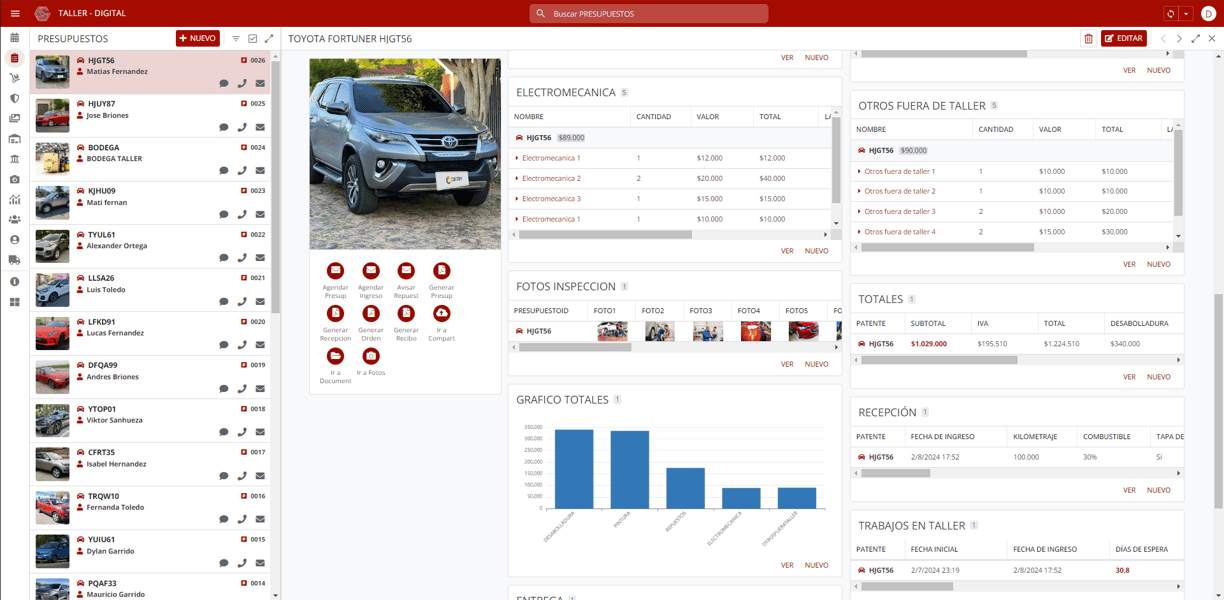Expand the detail panel to full screen
The width and height of the screenshot is (1224, 600).
coord(1195,39)
